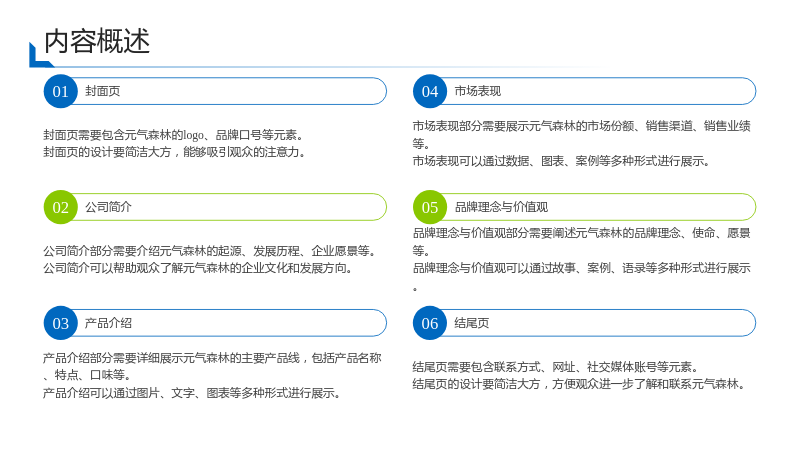Click the blue 06 number circle
Viewport: 800px width, 450px height.
click(430, 323)
